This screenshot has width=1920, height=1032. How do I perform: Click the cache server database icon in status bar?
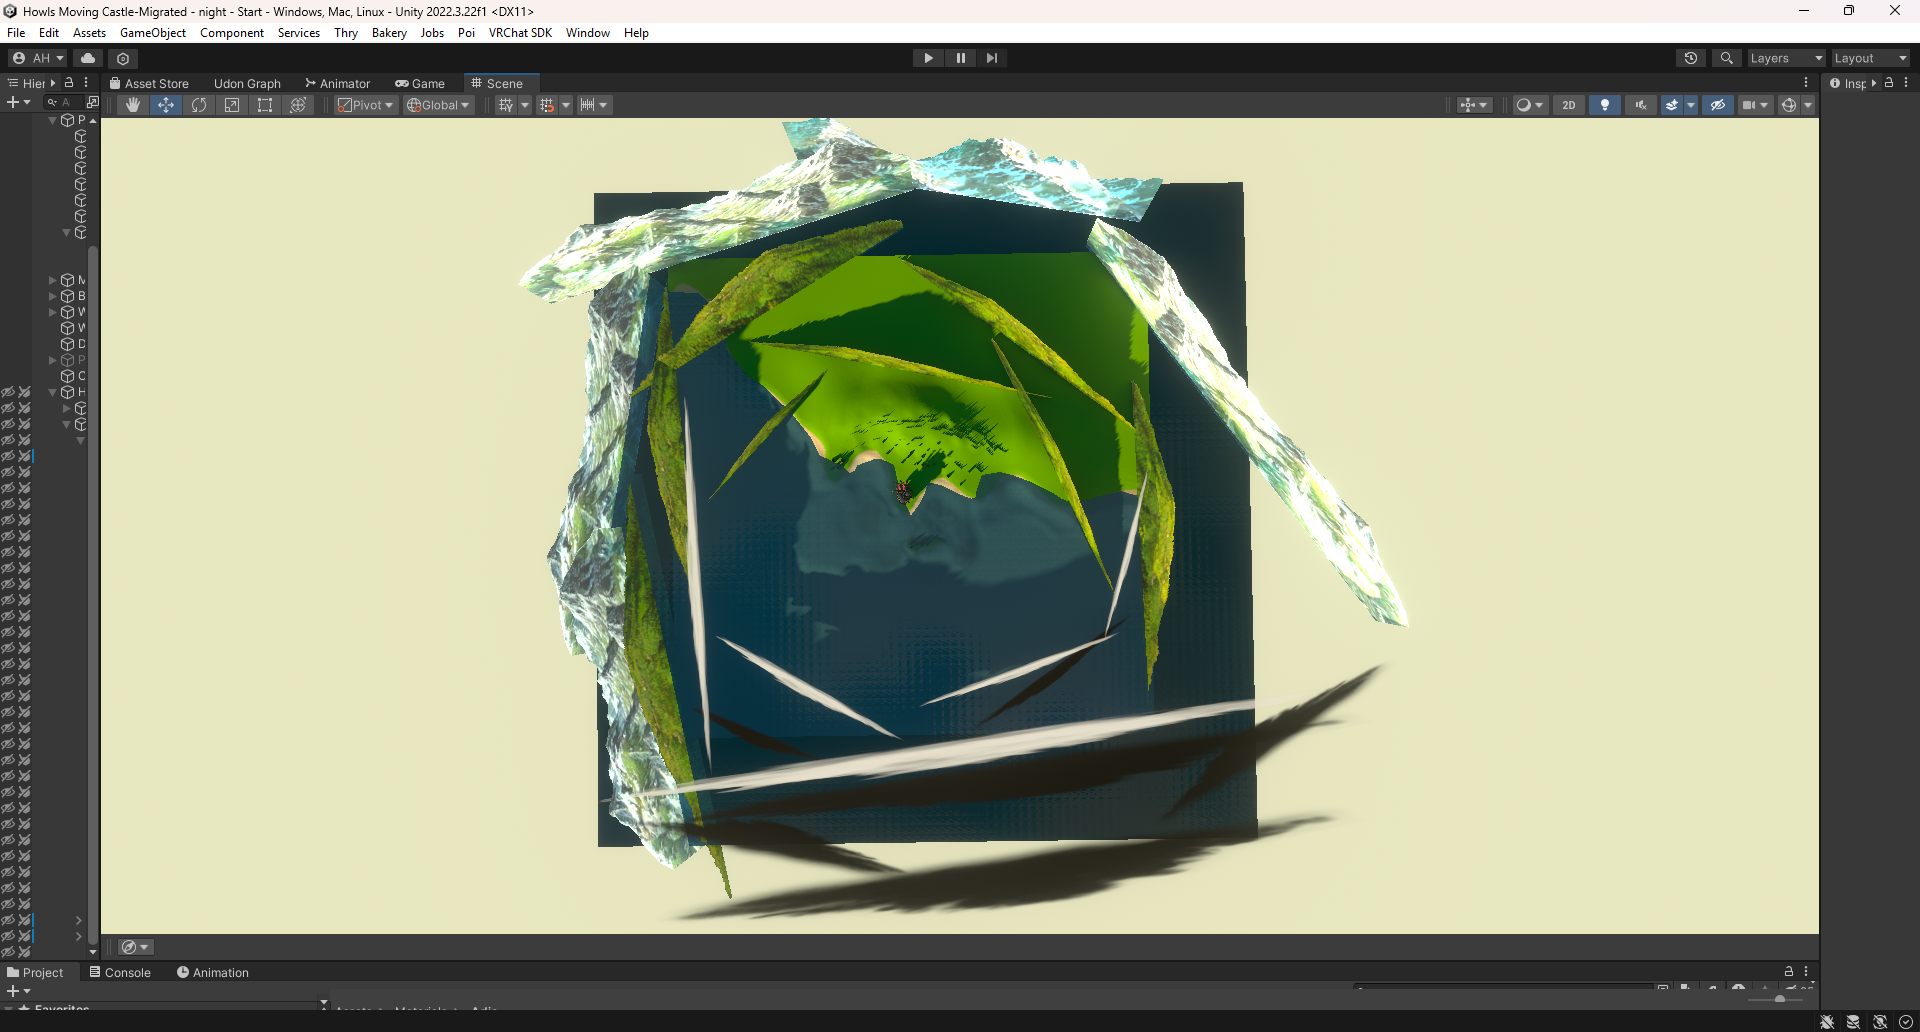(1853, 1022)
